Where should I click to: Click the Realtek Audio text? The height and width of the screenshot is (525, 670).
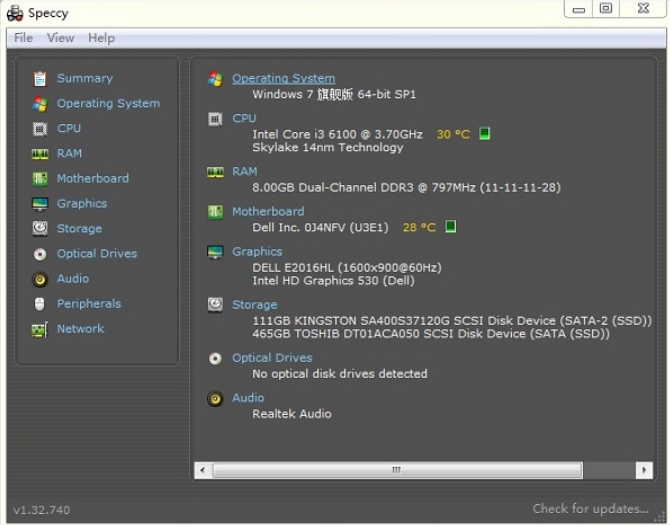click(x=292, y=414)
